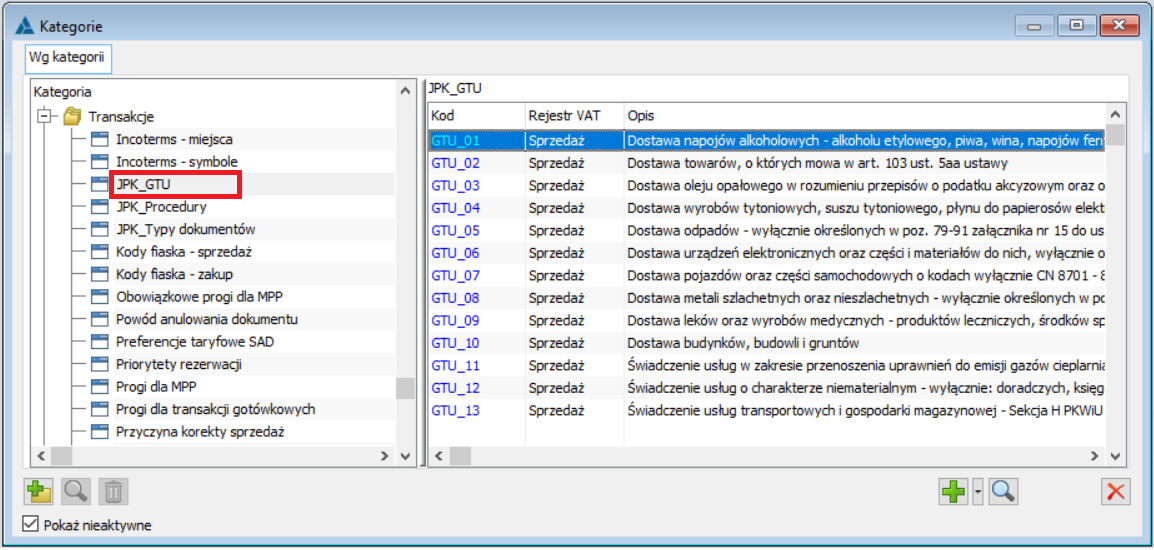Click icon beside Priorytety rezerwacji
The image size is (1154, 550).
99,364
